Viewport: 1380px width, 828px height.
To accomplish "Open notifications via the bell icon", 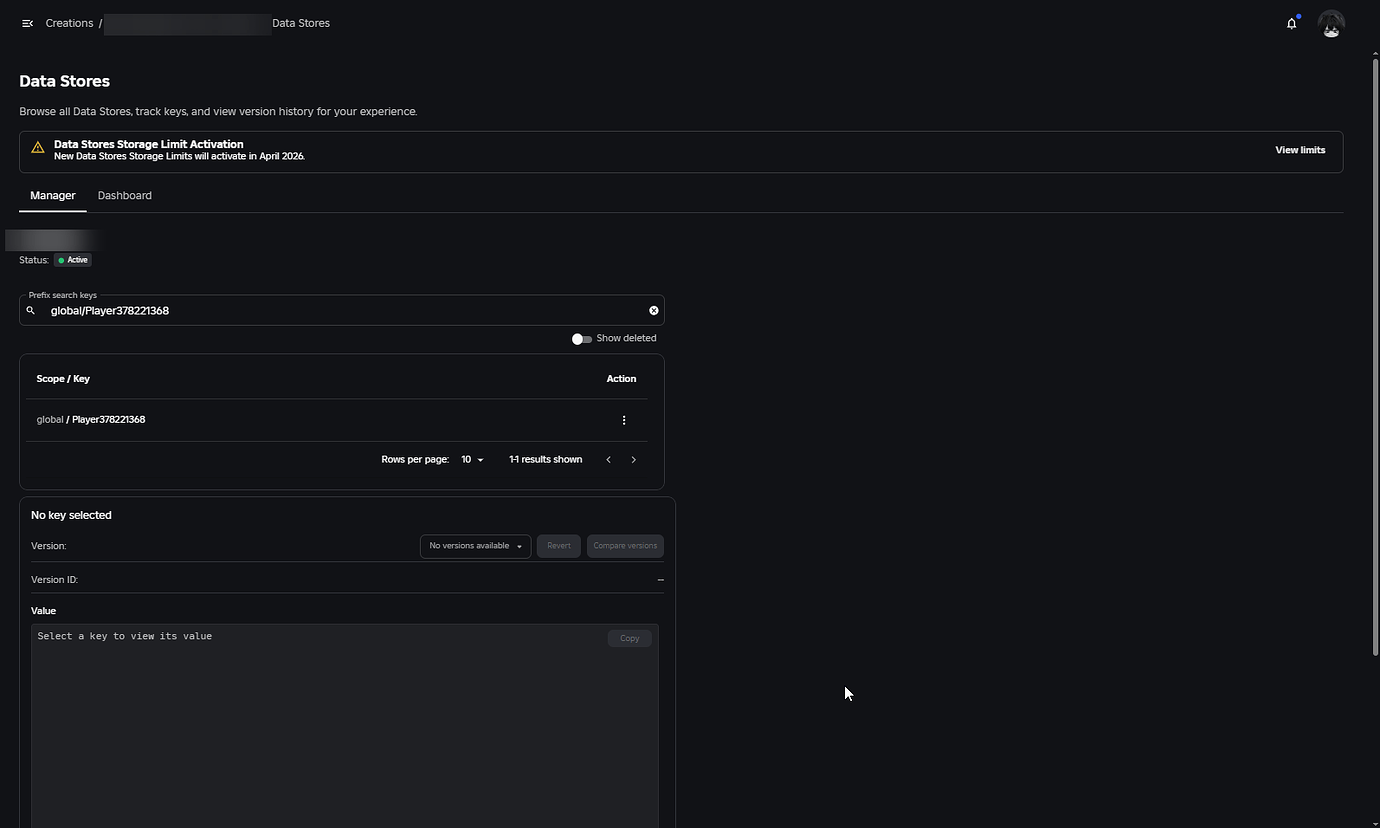I will click(x=1291, y=23).
